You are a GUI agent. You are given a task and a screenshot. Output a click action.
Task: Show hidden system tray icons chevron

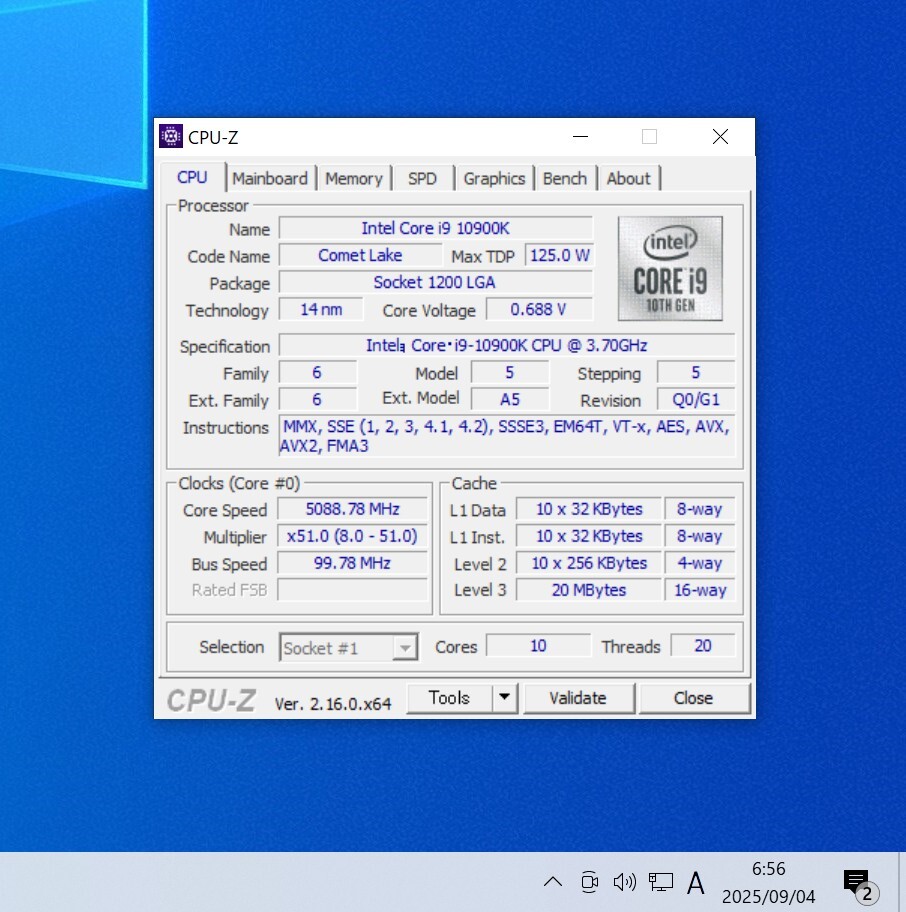click(552, 881)
